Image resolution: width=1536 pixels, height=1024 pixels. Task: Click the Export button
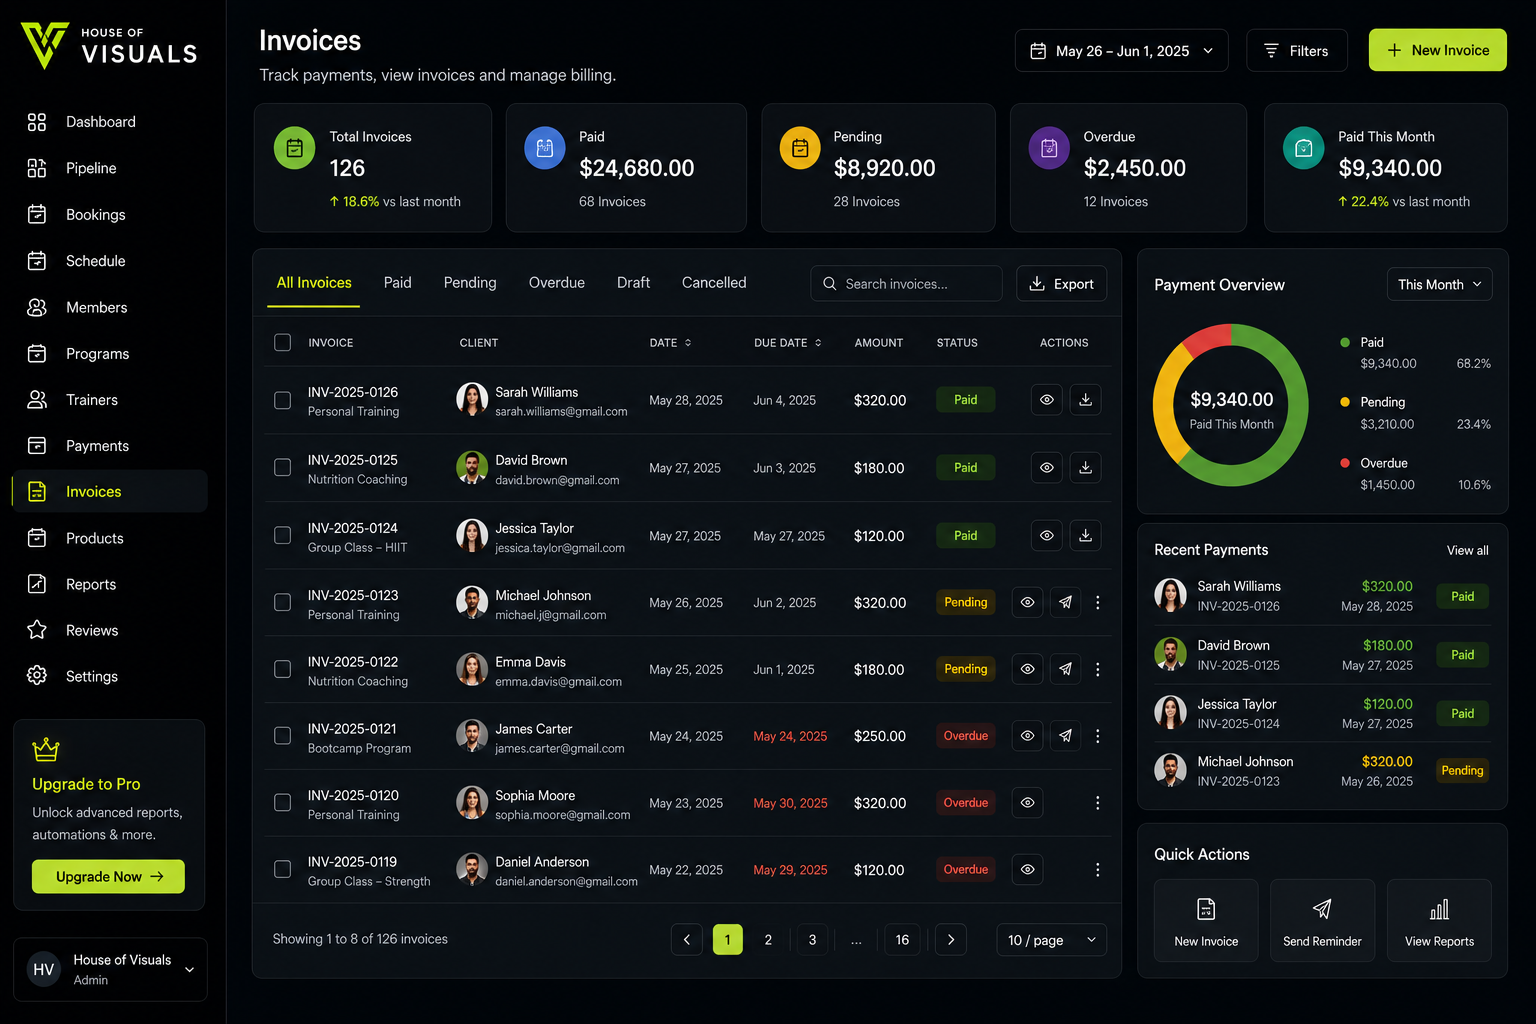1062,284
